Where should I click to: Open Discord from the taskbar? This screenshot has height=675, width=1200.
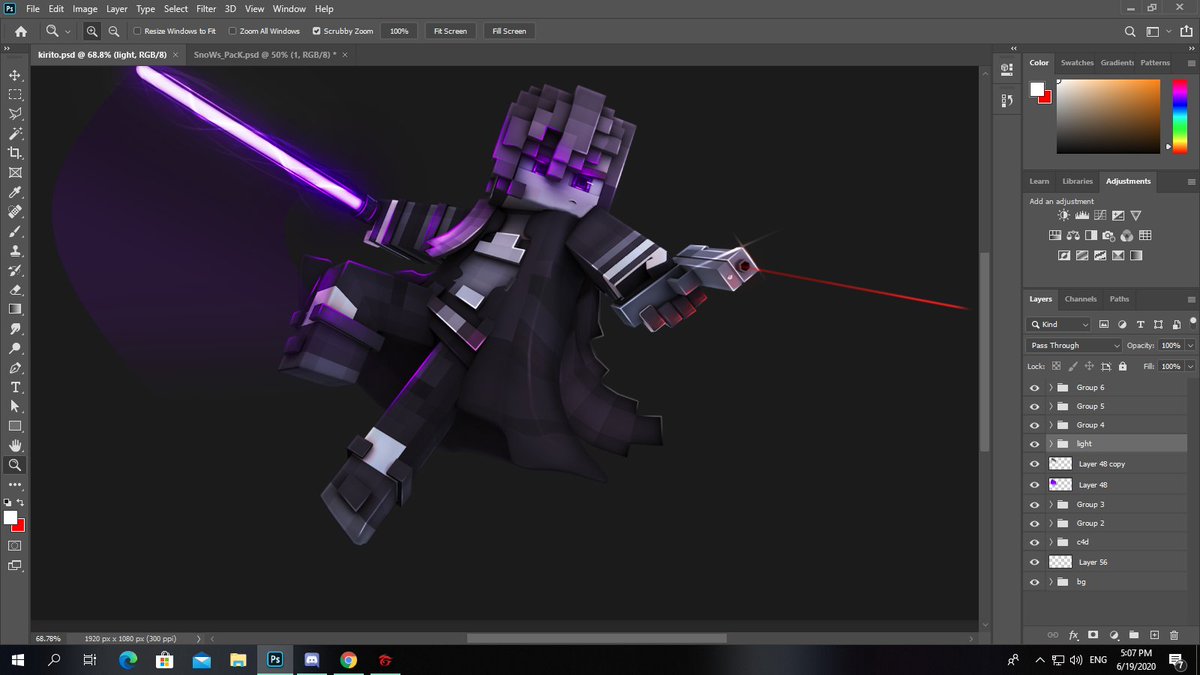click(x=311, y=660)
